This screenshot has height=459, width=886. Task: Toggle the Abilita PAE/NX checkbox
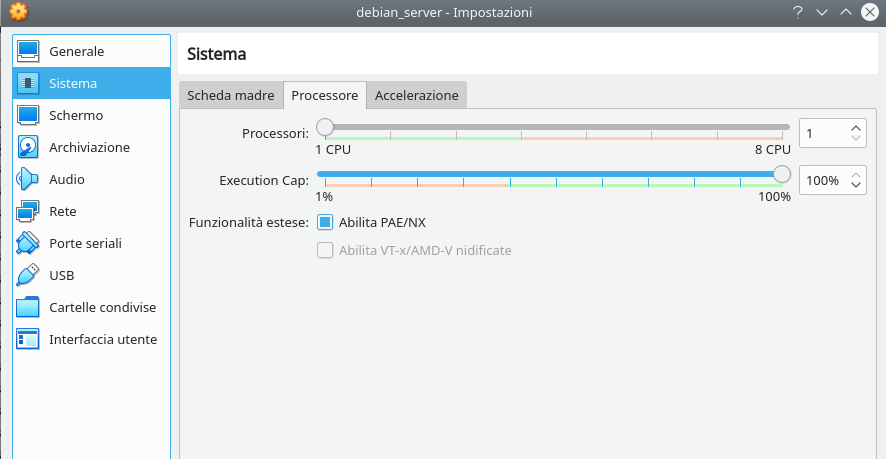click(x=325, y=222)
